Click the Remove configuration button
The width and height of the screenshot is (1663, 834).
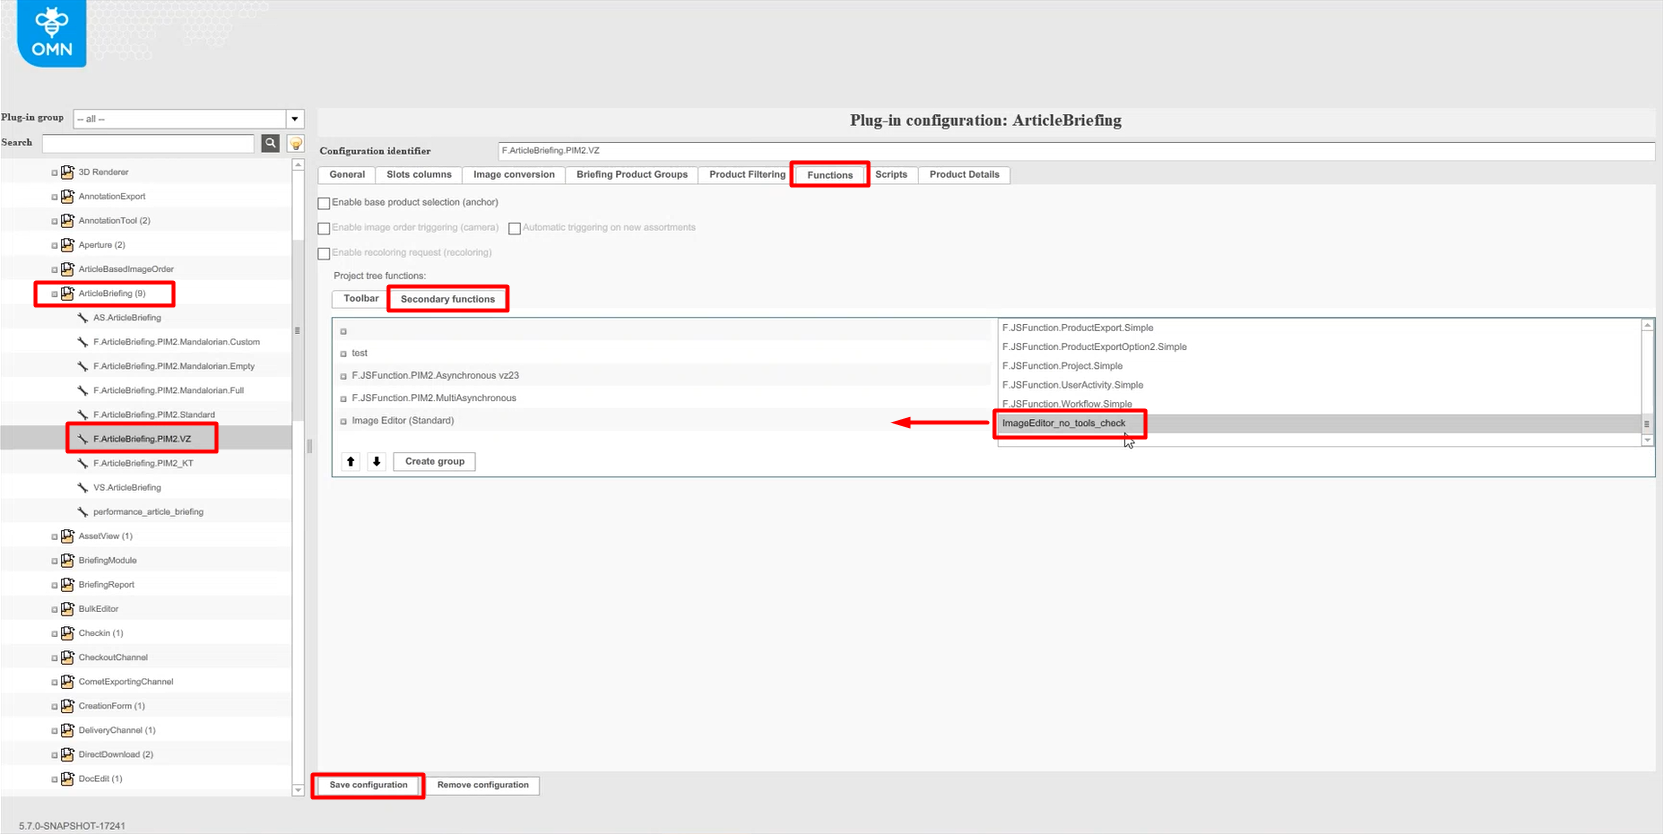[483, 785]
